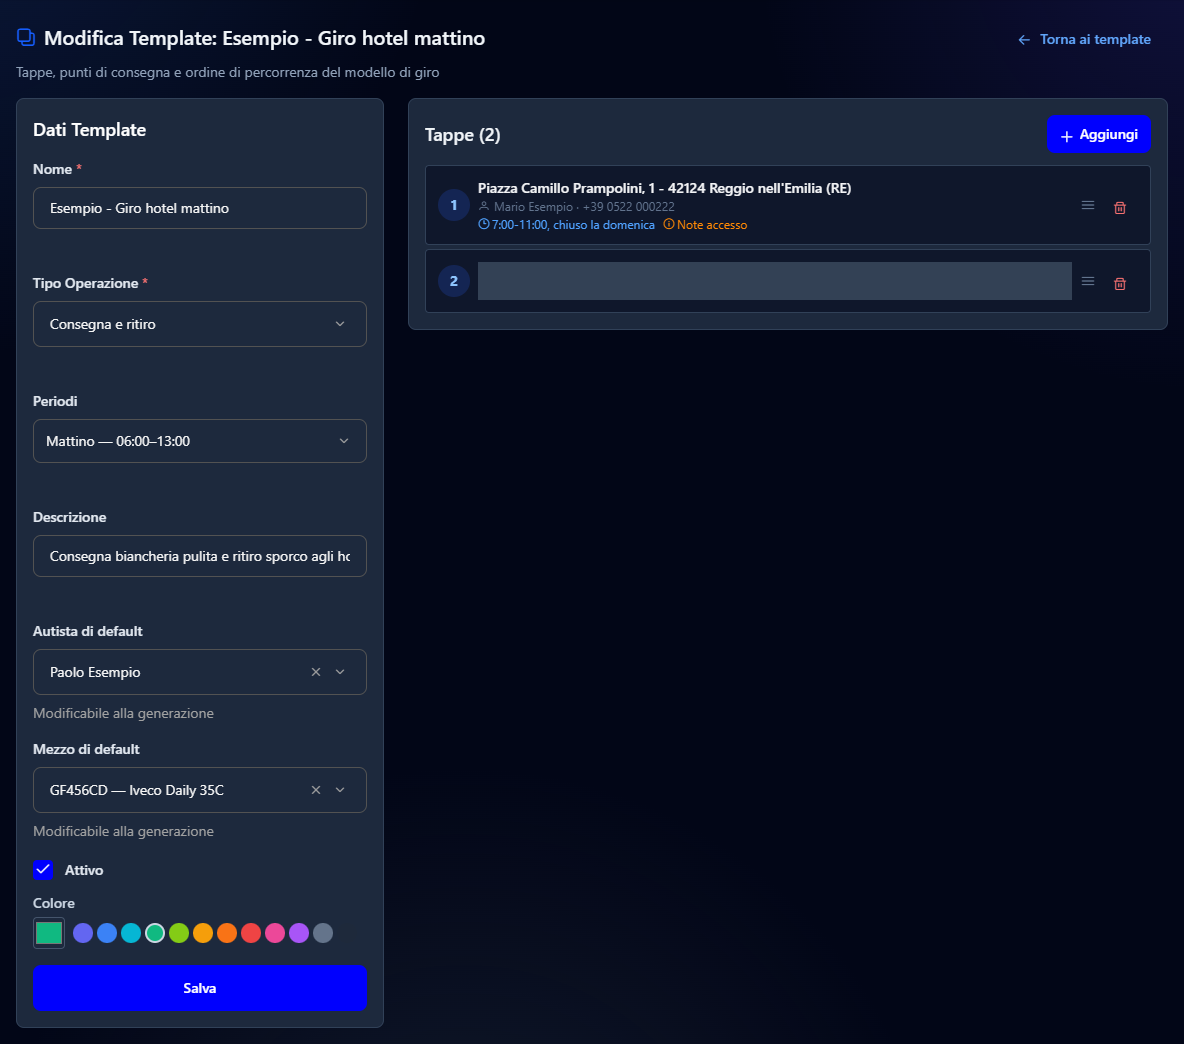Click the number 2 stop badge
Image resolution: width=1184 pixels, height=1044 pixels.
(x=454, y=281)
